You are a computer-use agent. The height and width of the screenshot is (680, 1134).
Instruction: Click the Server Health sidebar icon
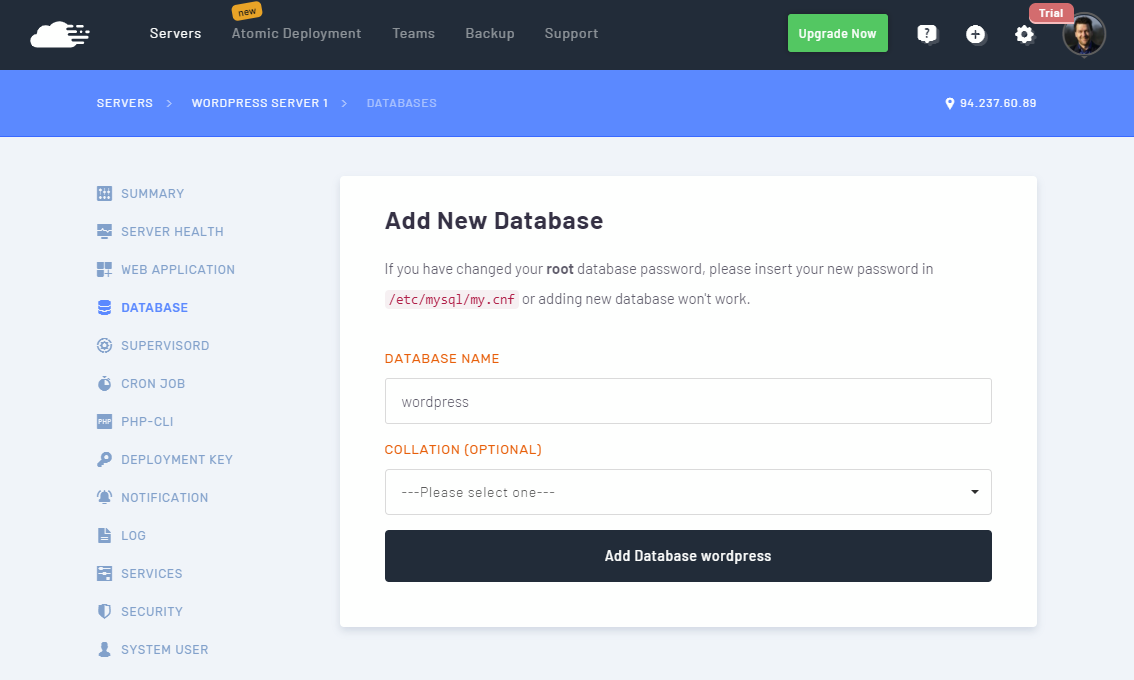[105, 232]
